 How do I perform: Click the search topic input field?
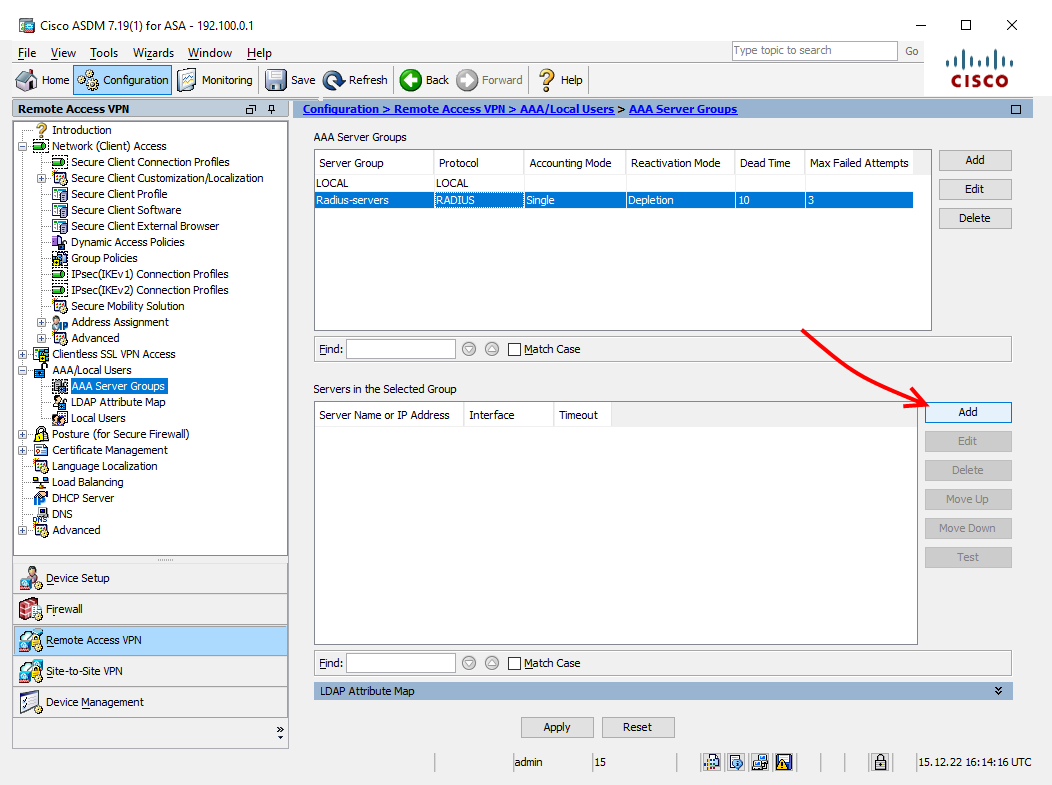point(814,51)
